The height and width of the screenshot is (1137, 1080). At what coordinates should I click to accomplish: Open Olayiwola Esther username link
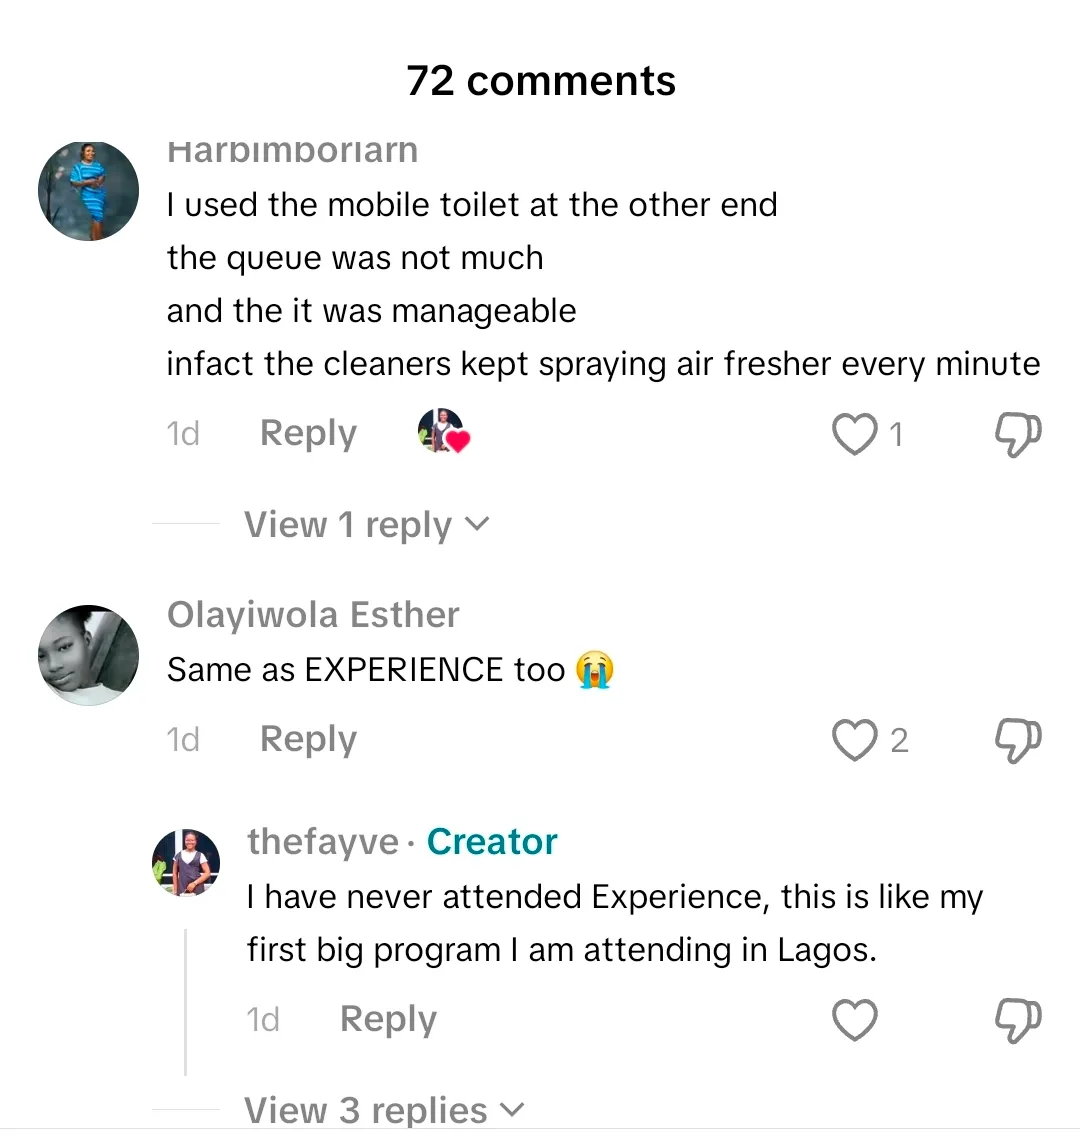(x=313, y=615)
